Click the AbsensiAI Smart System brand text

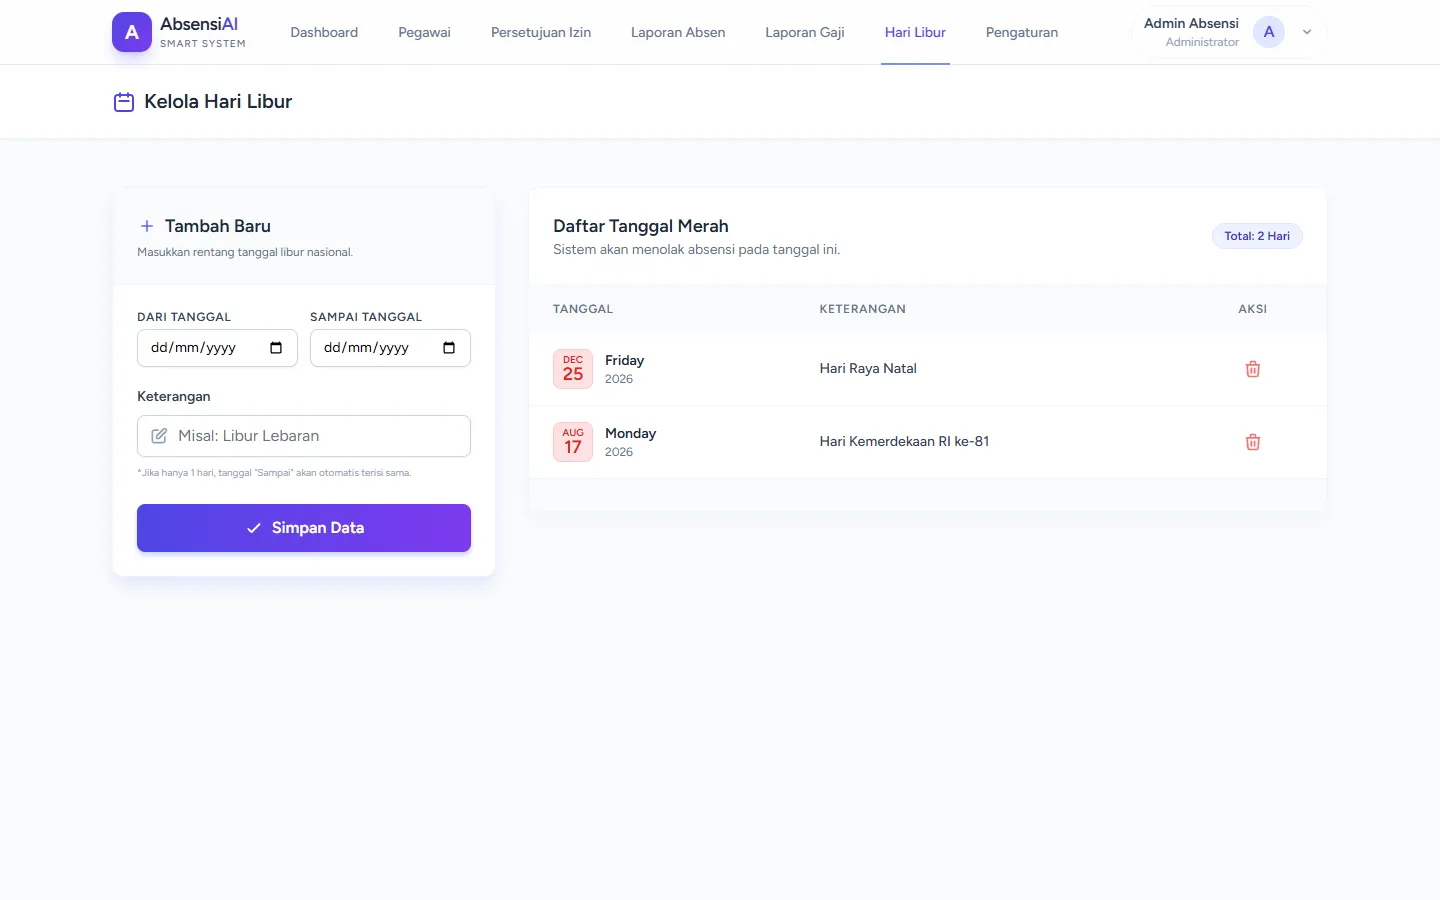pyautogui.click(x=203, y=32)
